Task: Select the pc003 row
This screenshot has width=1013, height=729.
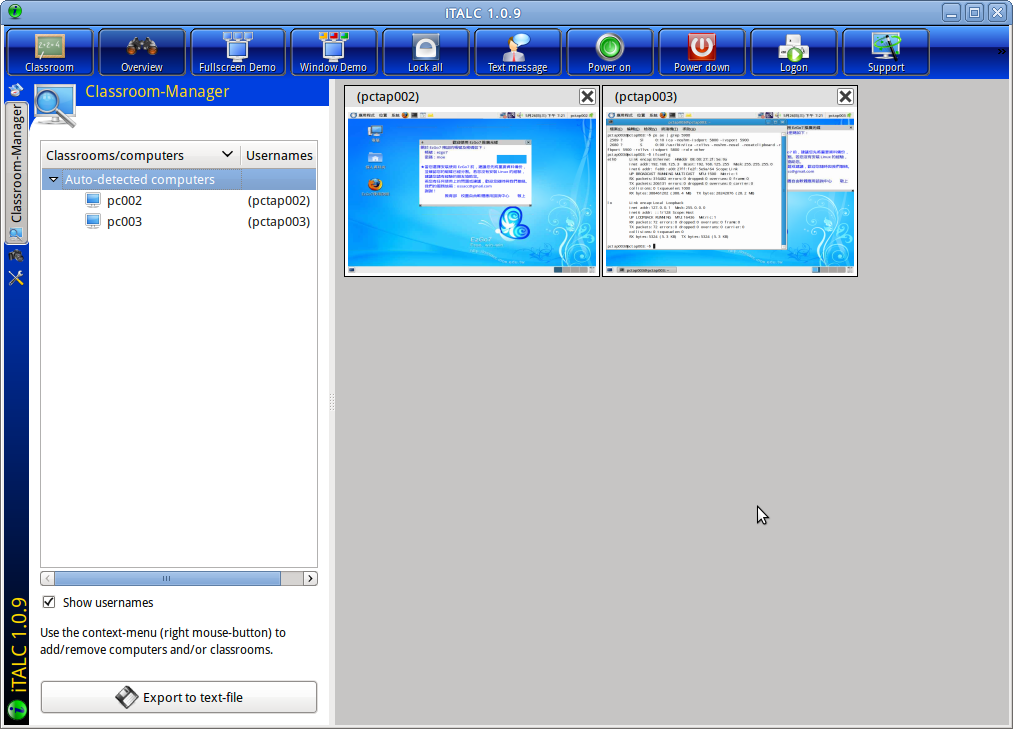Action: [179, 222]
